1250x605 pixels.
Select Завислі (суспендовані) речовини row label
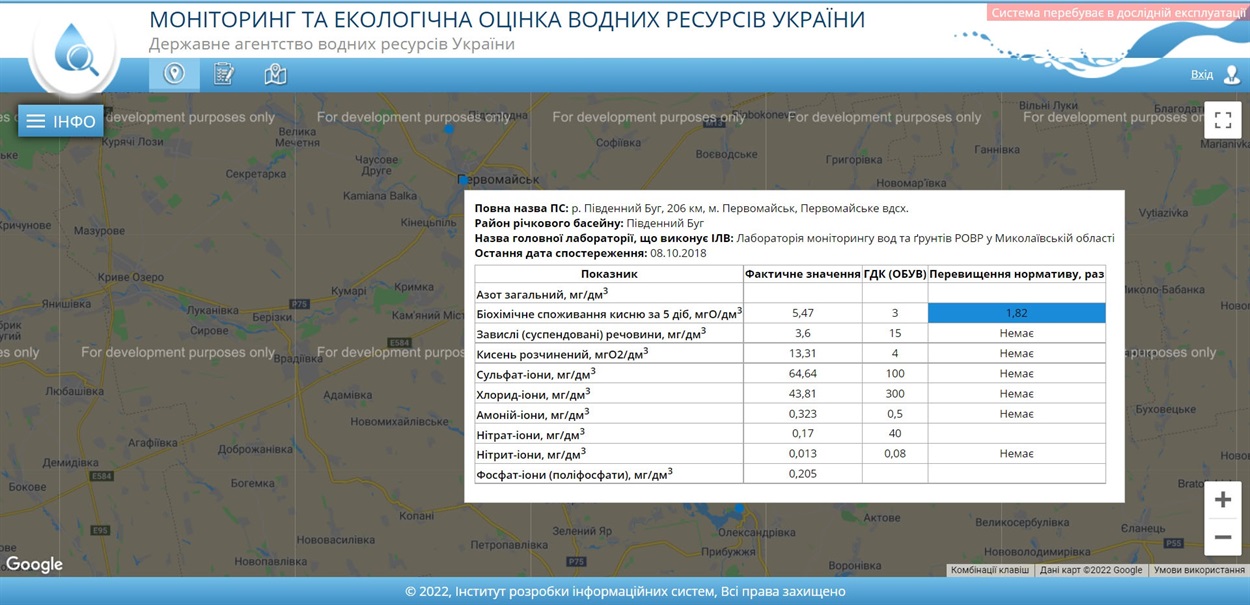(591, 333)
